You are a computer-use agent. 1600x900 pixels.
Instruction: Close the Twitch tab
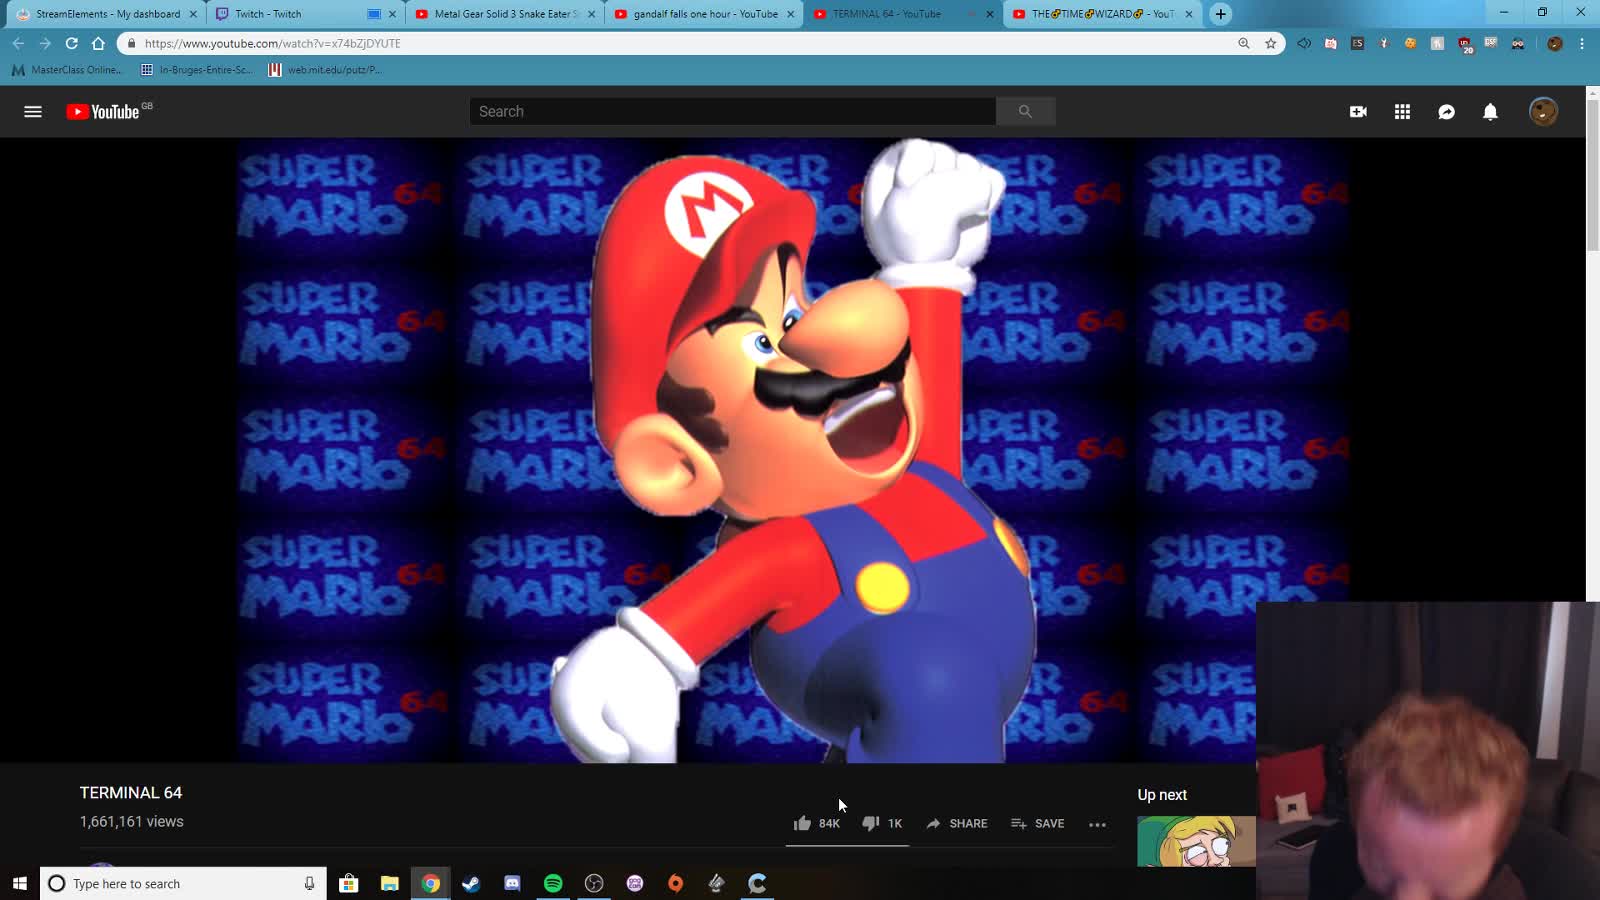click(x=392, y=14)
